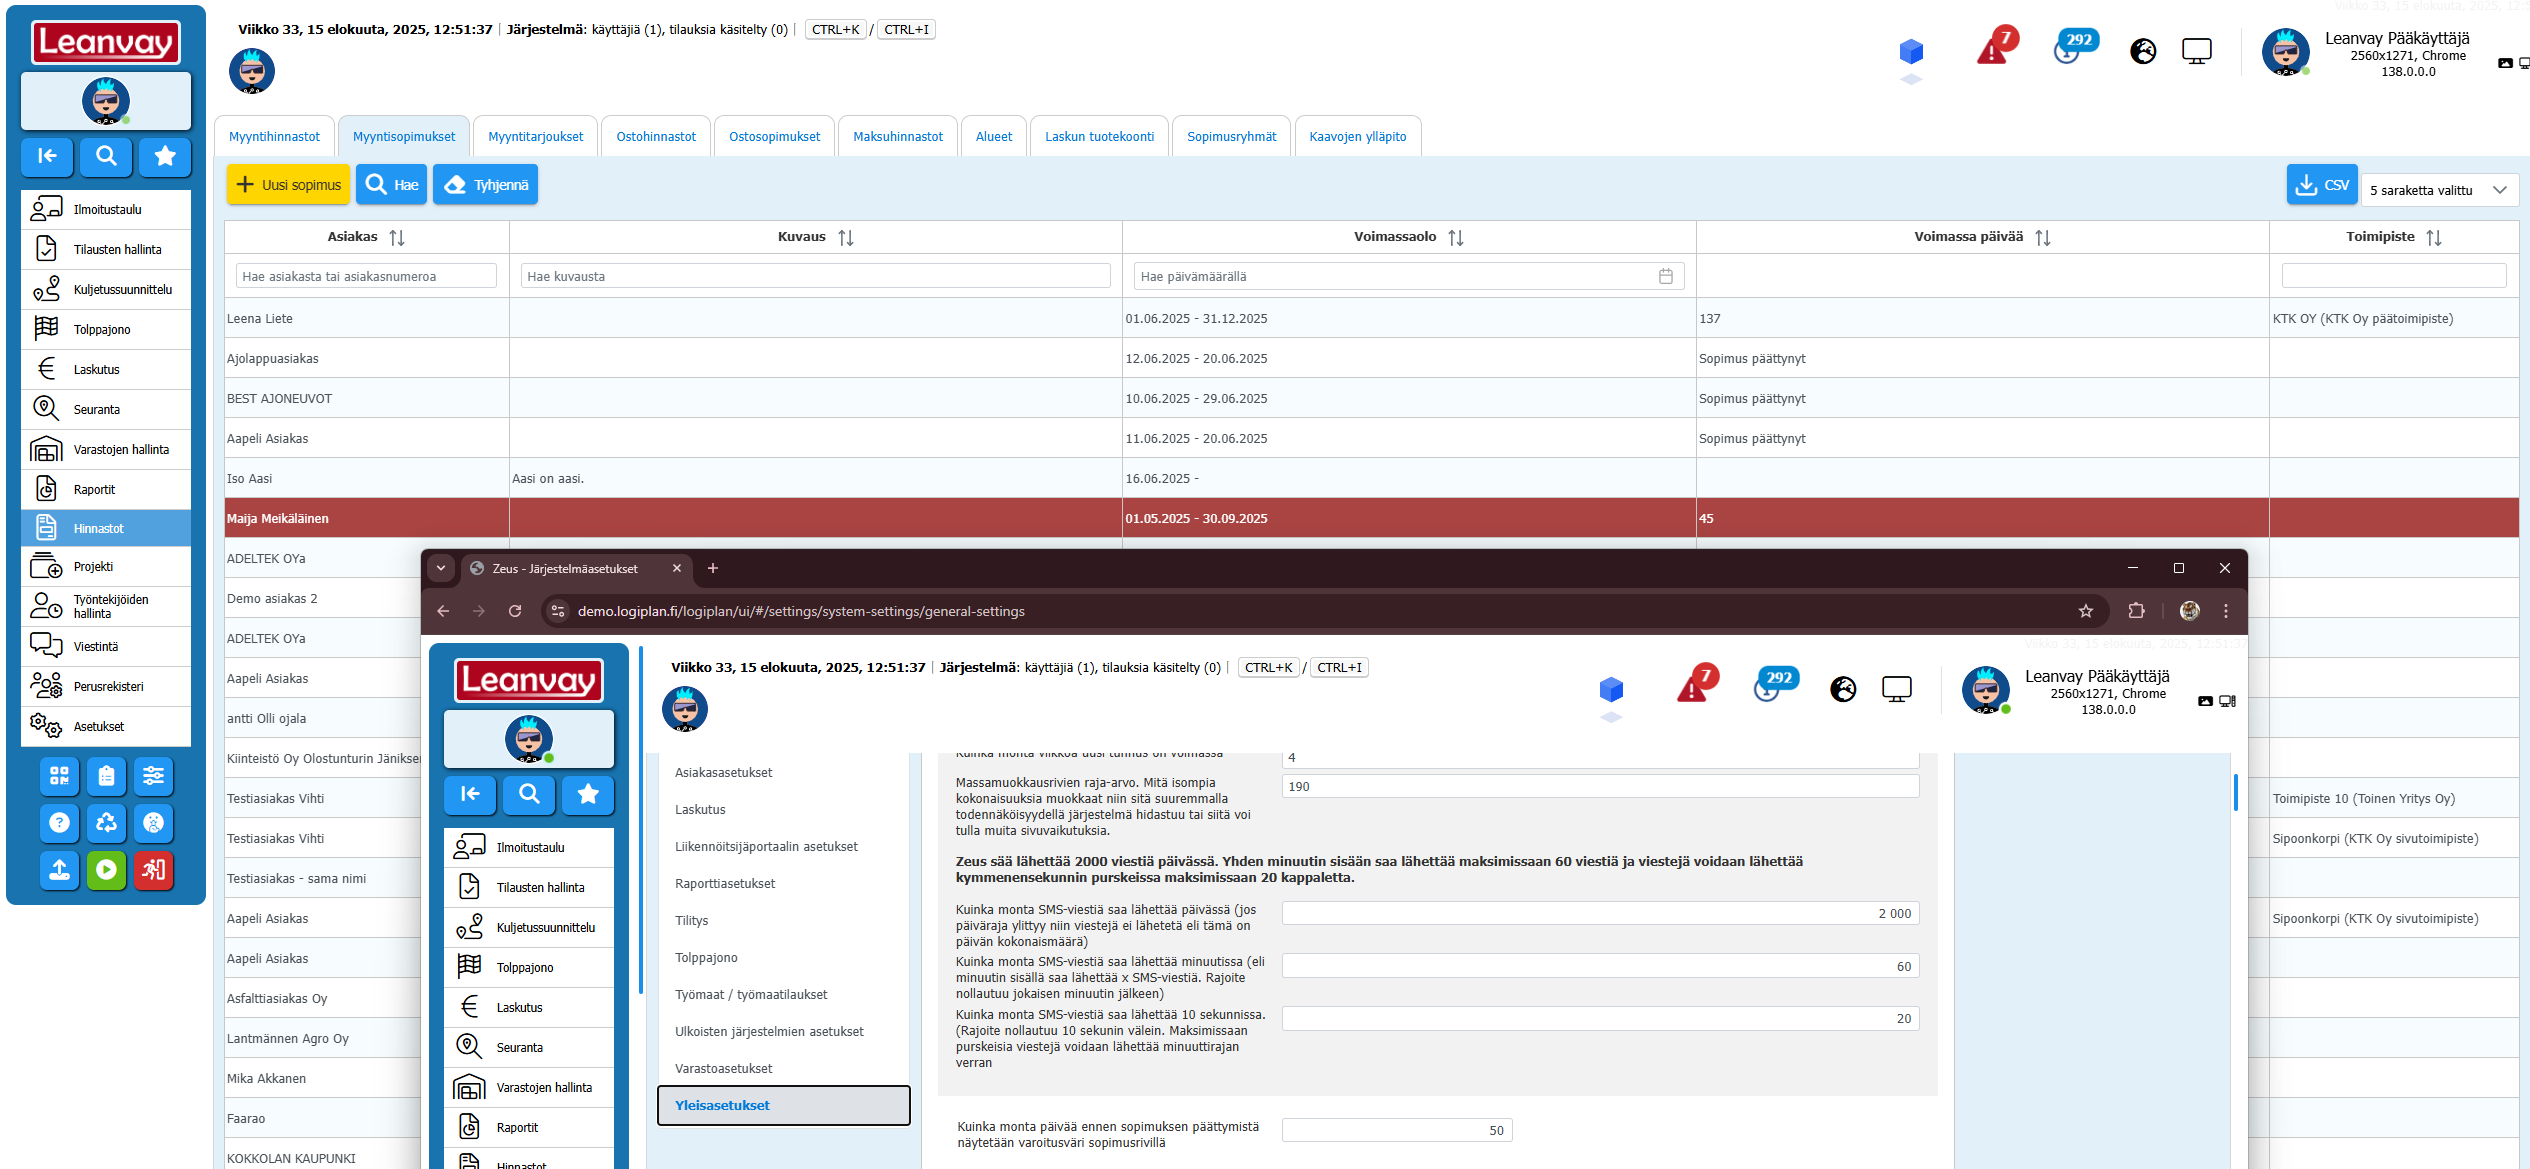
Task: Open the '5 saraketta valittu' column dropdown
Action: pyautogui.click(x=2438, y=190)
